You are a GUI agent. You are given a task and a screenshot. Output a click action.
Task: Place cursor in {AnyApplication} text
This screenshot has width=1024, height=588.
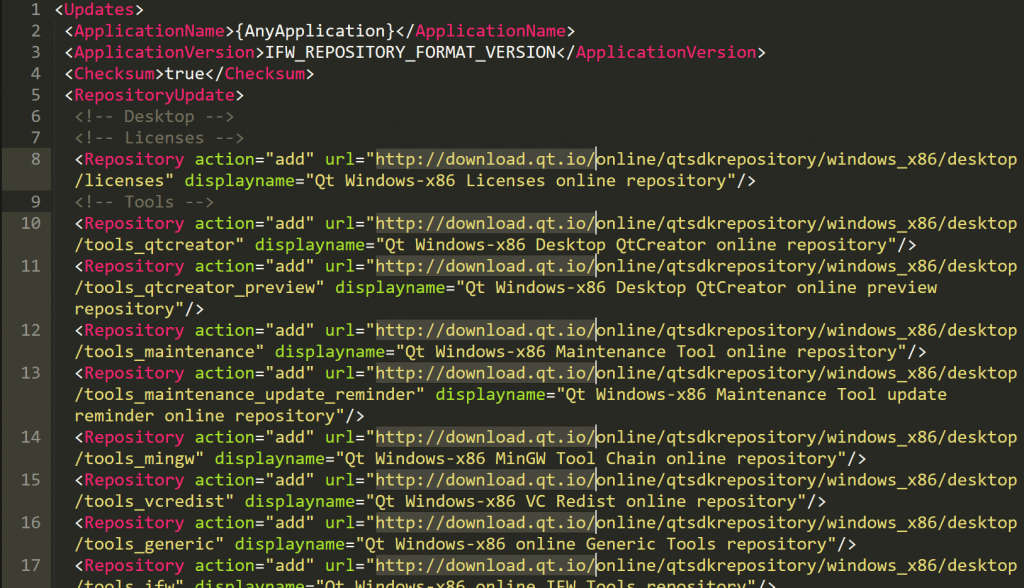click(315, 31)
